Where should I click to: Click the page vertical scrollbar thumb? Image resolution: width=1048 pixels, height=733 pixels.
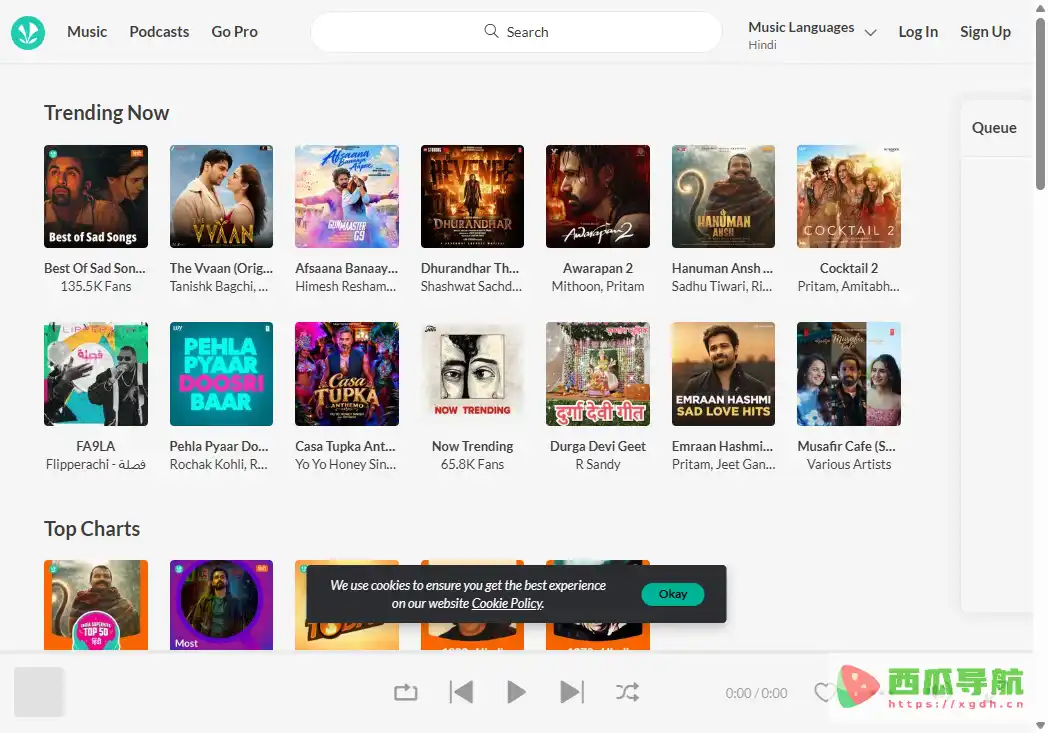tap(1040, 104)
